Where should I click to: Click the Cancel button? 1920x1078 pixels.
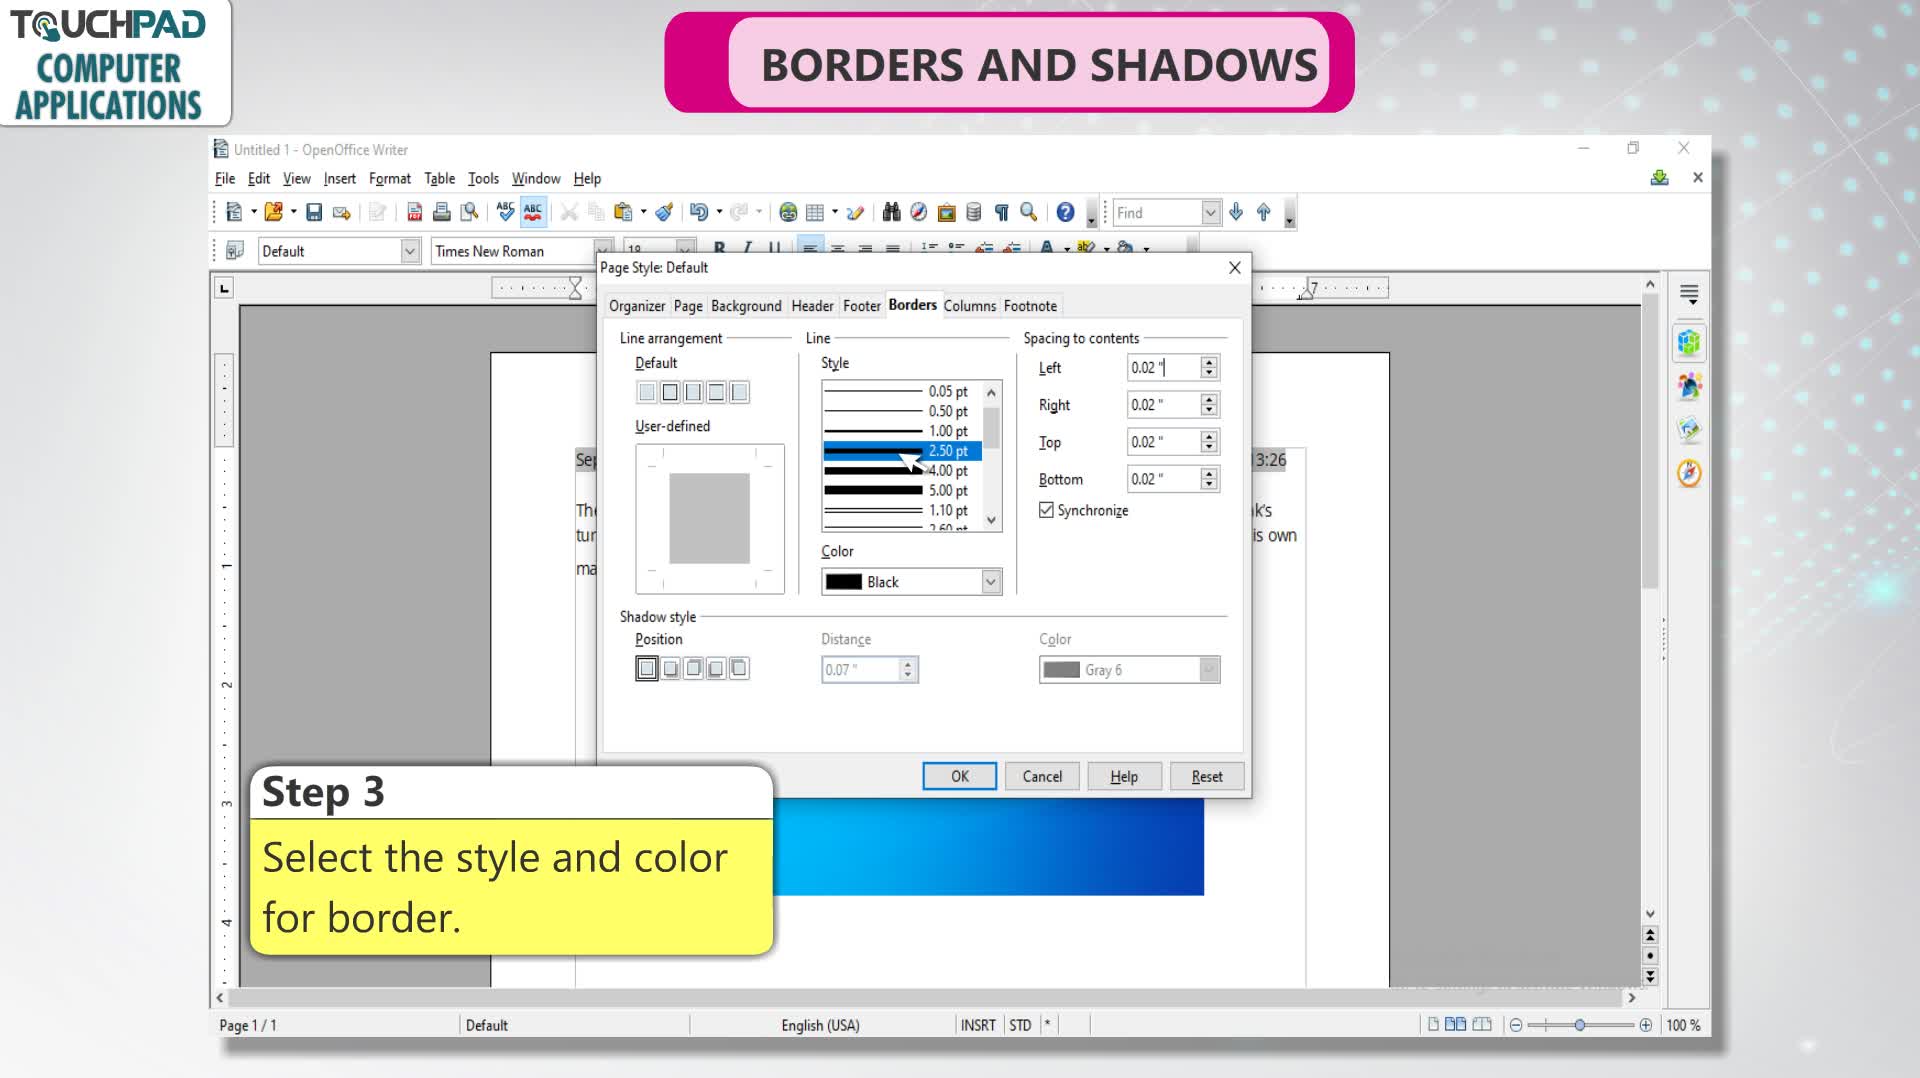(1042, 776)
